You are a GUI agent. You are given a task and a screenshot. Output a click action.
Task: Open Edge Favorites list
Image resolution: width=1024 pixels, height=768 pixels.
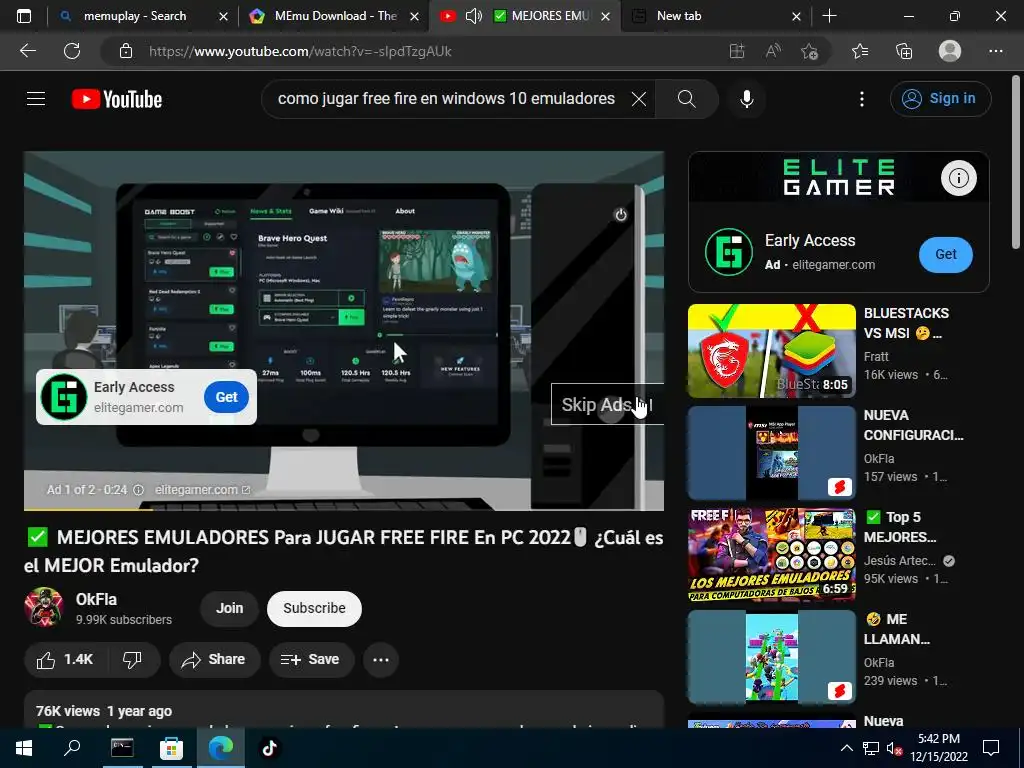(x=860, y=51)
